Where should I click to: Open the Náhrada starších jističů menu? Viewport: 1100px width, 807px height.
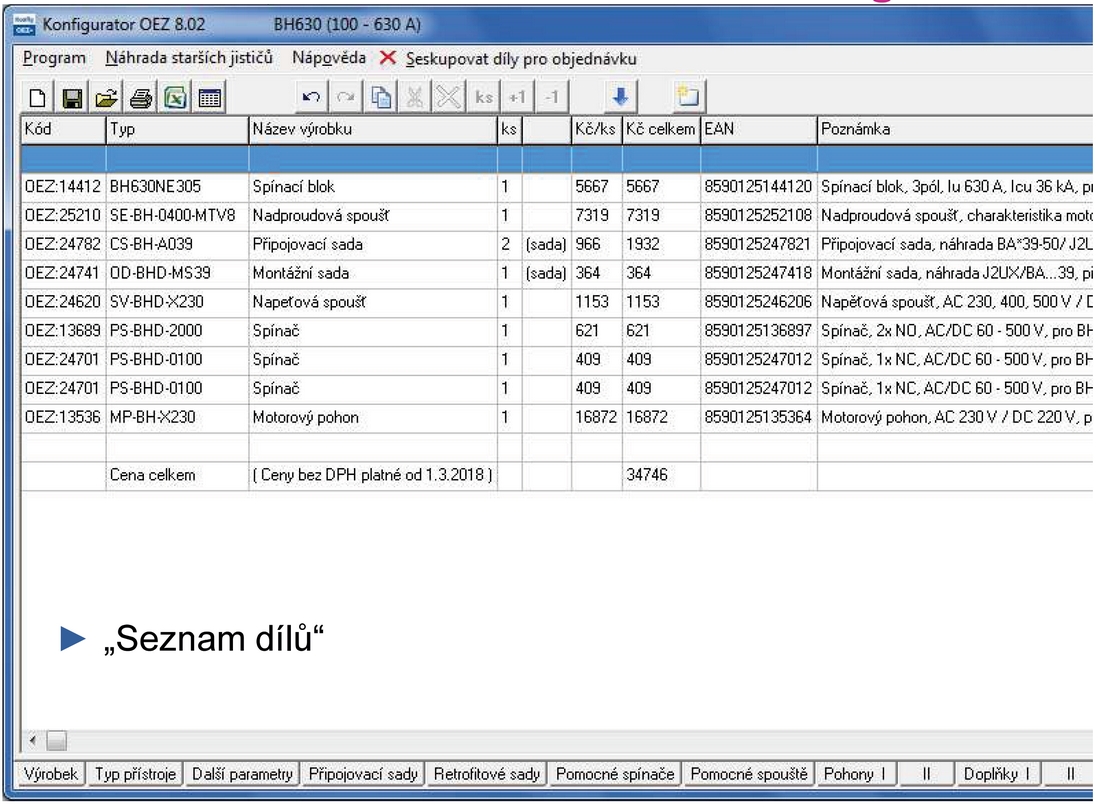[189, 58]
